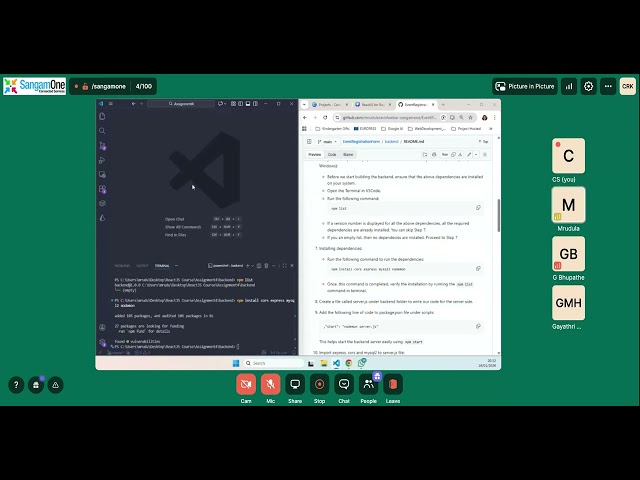Select the Preview tab on GitHub
The height and width of the screenshot is (480, 640).
314,155
